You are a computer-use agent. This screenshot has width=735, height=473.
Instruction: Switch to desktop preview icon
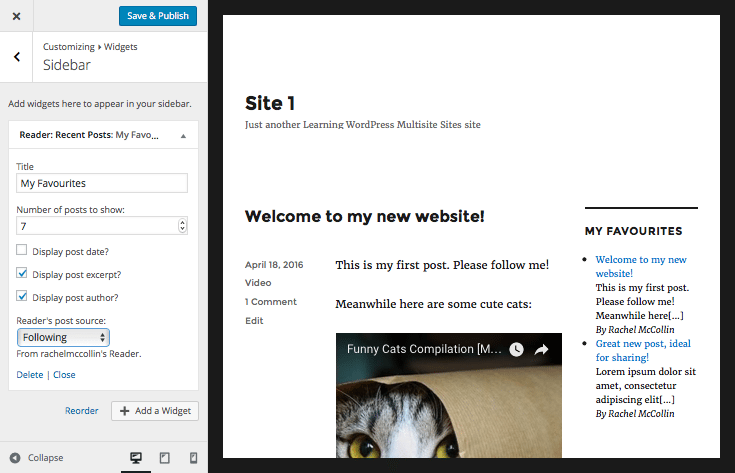[x=136, y=458]
